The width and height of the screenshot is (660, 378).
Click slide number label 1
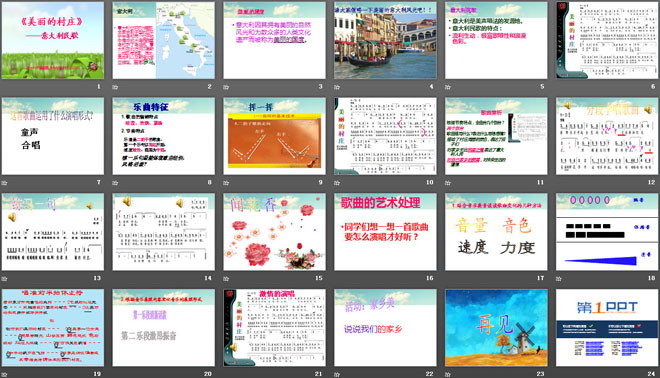pos(99,87)
